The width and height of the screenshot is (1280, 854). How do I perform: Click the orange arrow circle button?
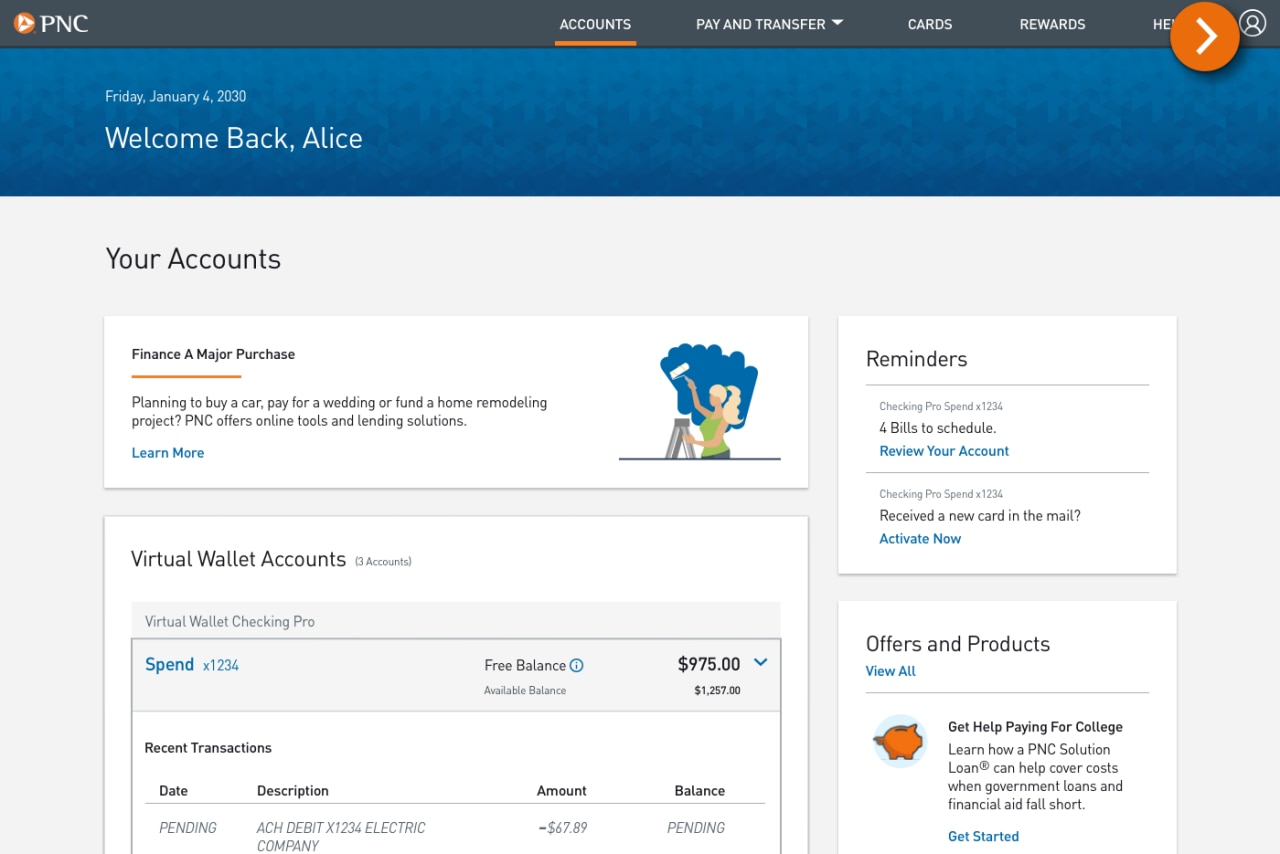pyautogui.click(x=1204, y=36)
